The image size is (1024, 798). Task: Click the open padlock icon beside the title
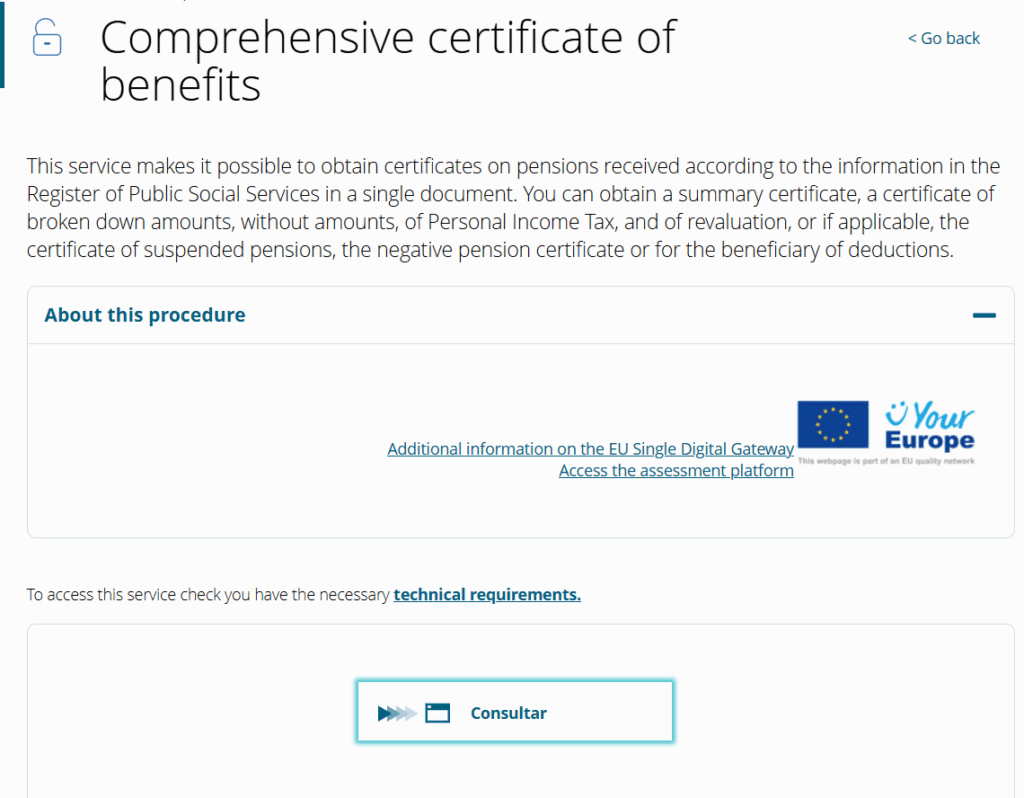click(46, 39)
